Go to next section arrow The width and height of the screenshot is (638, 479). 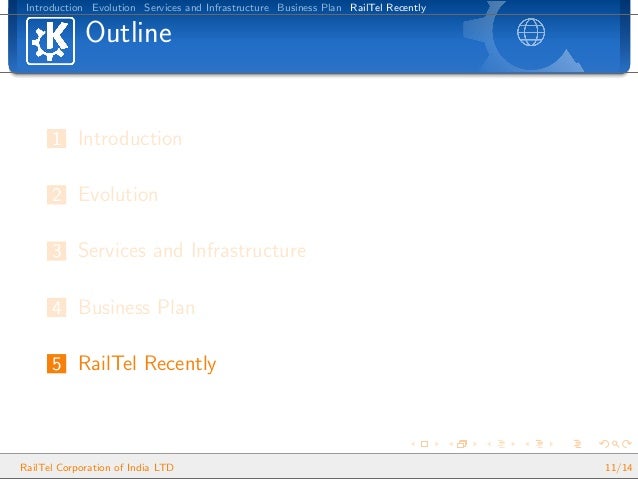551,444
